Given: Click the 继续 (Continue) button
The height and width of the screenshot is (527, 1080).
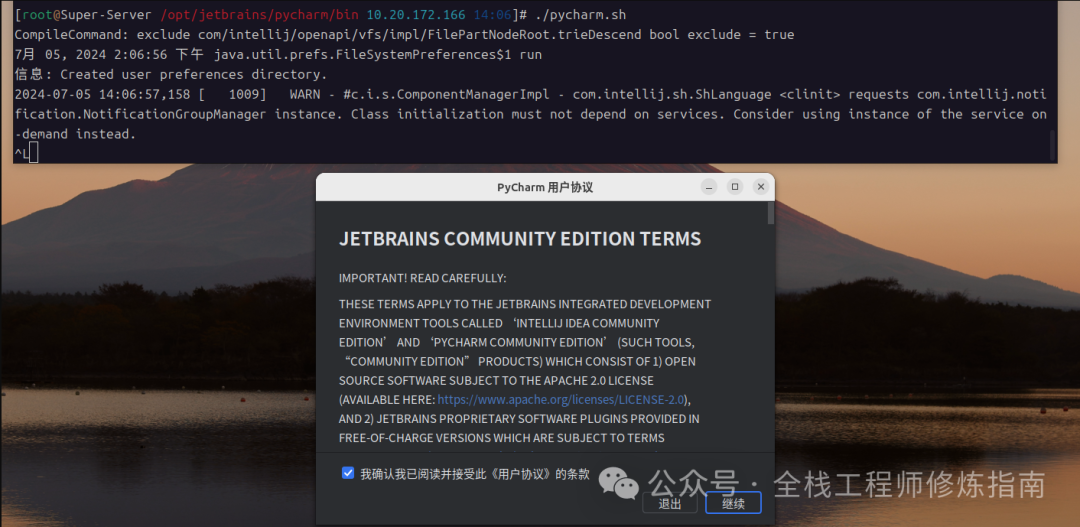Looking at the screenshot, I should (733, 504).
